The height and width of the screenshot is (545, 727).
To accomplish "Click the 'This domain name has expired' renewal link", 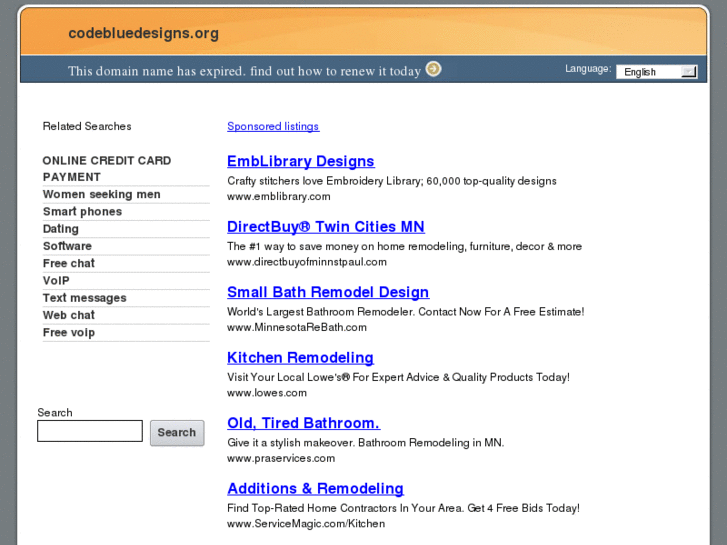I will click(x=244, y=71).
